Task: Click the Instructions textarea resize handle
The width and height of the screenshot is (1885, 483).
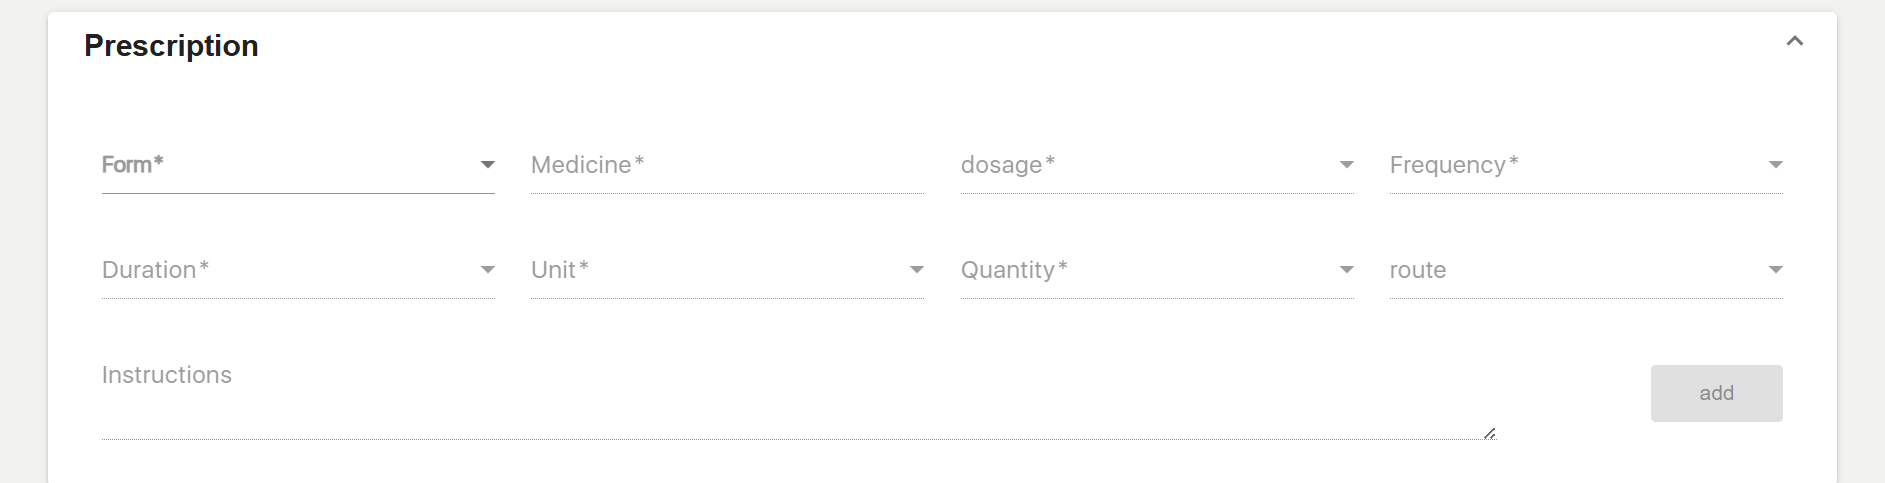Action: [1489, 433]
